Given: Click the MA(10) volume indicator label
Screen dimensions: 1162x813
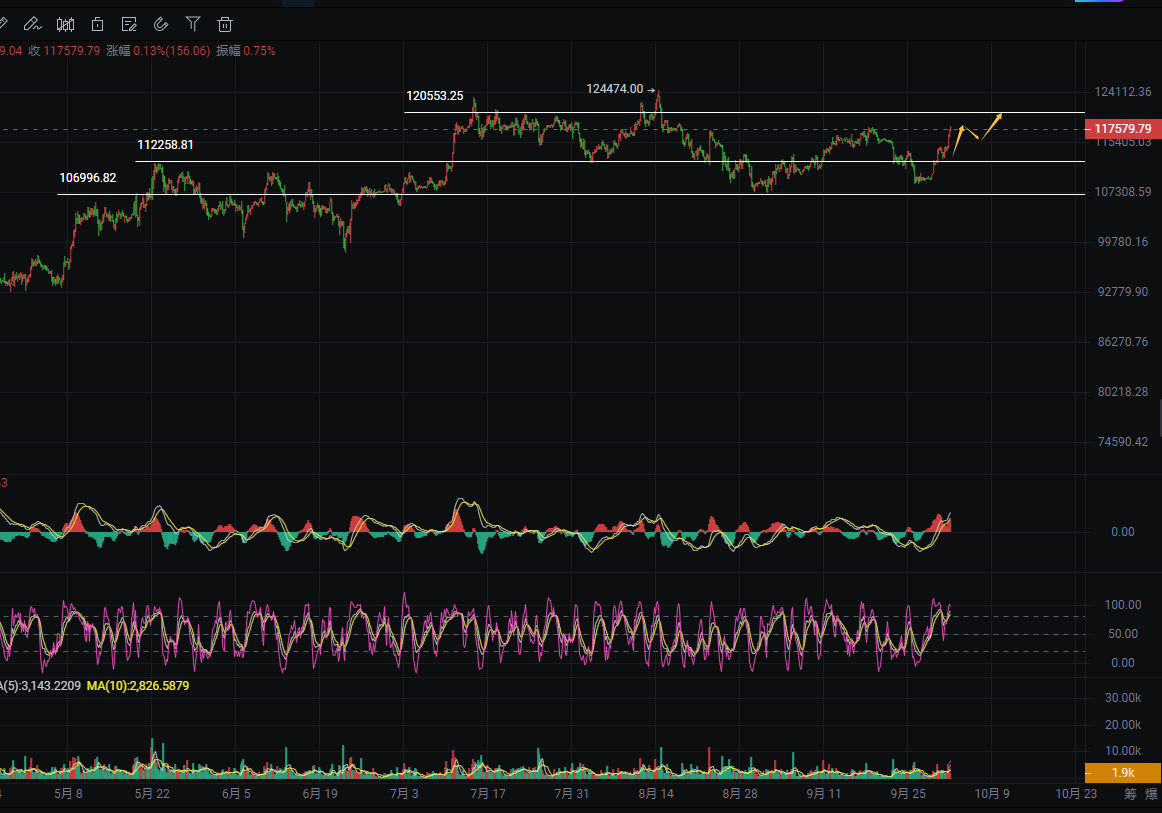Looking at the screenshot, I should coord(137,686).
